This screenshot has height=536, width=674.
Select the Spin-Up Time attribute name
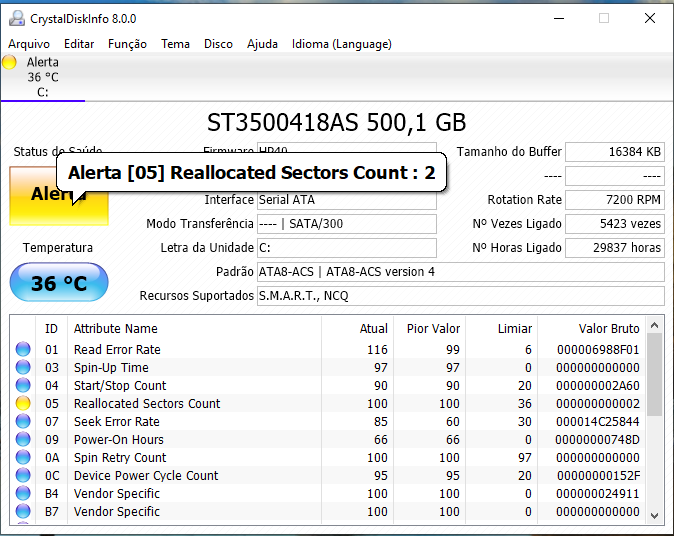coord(111,368)
